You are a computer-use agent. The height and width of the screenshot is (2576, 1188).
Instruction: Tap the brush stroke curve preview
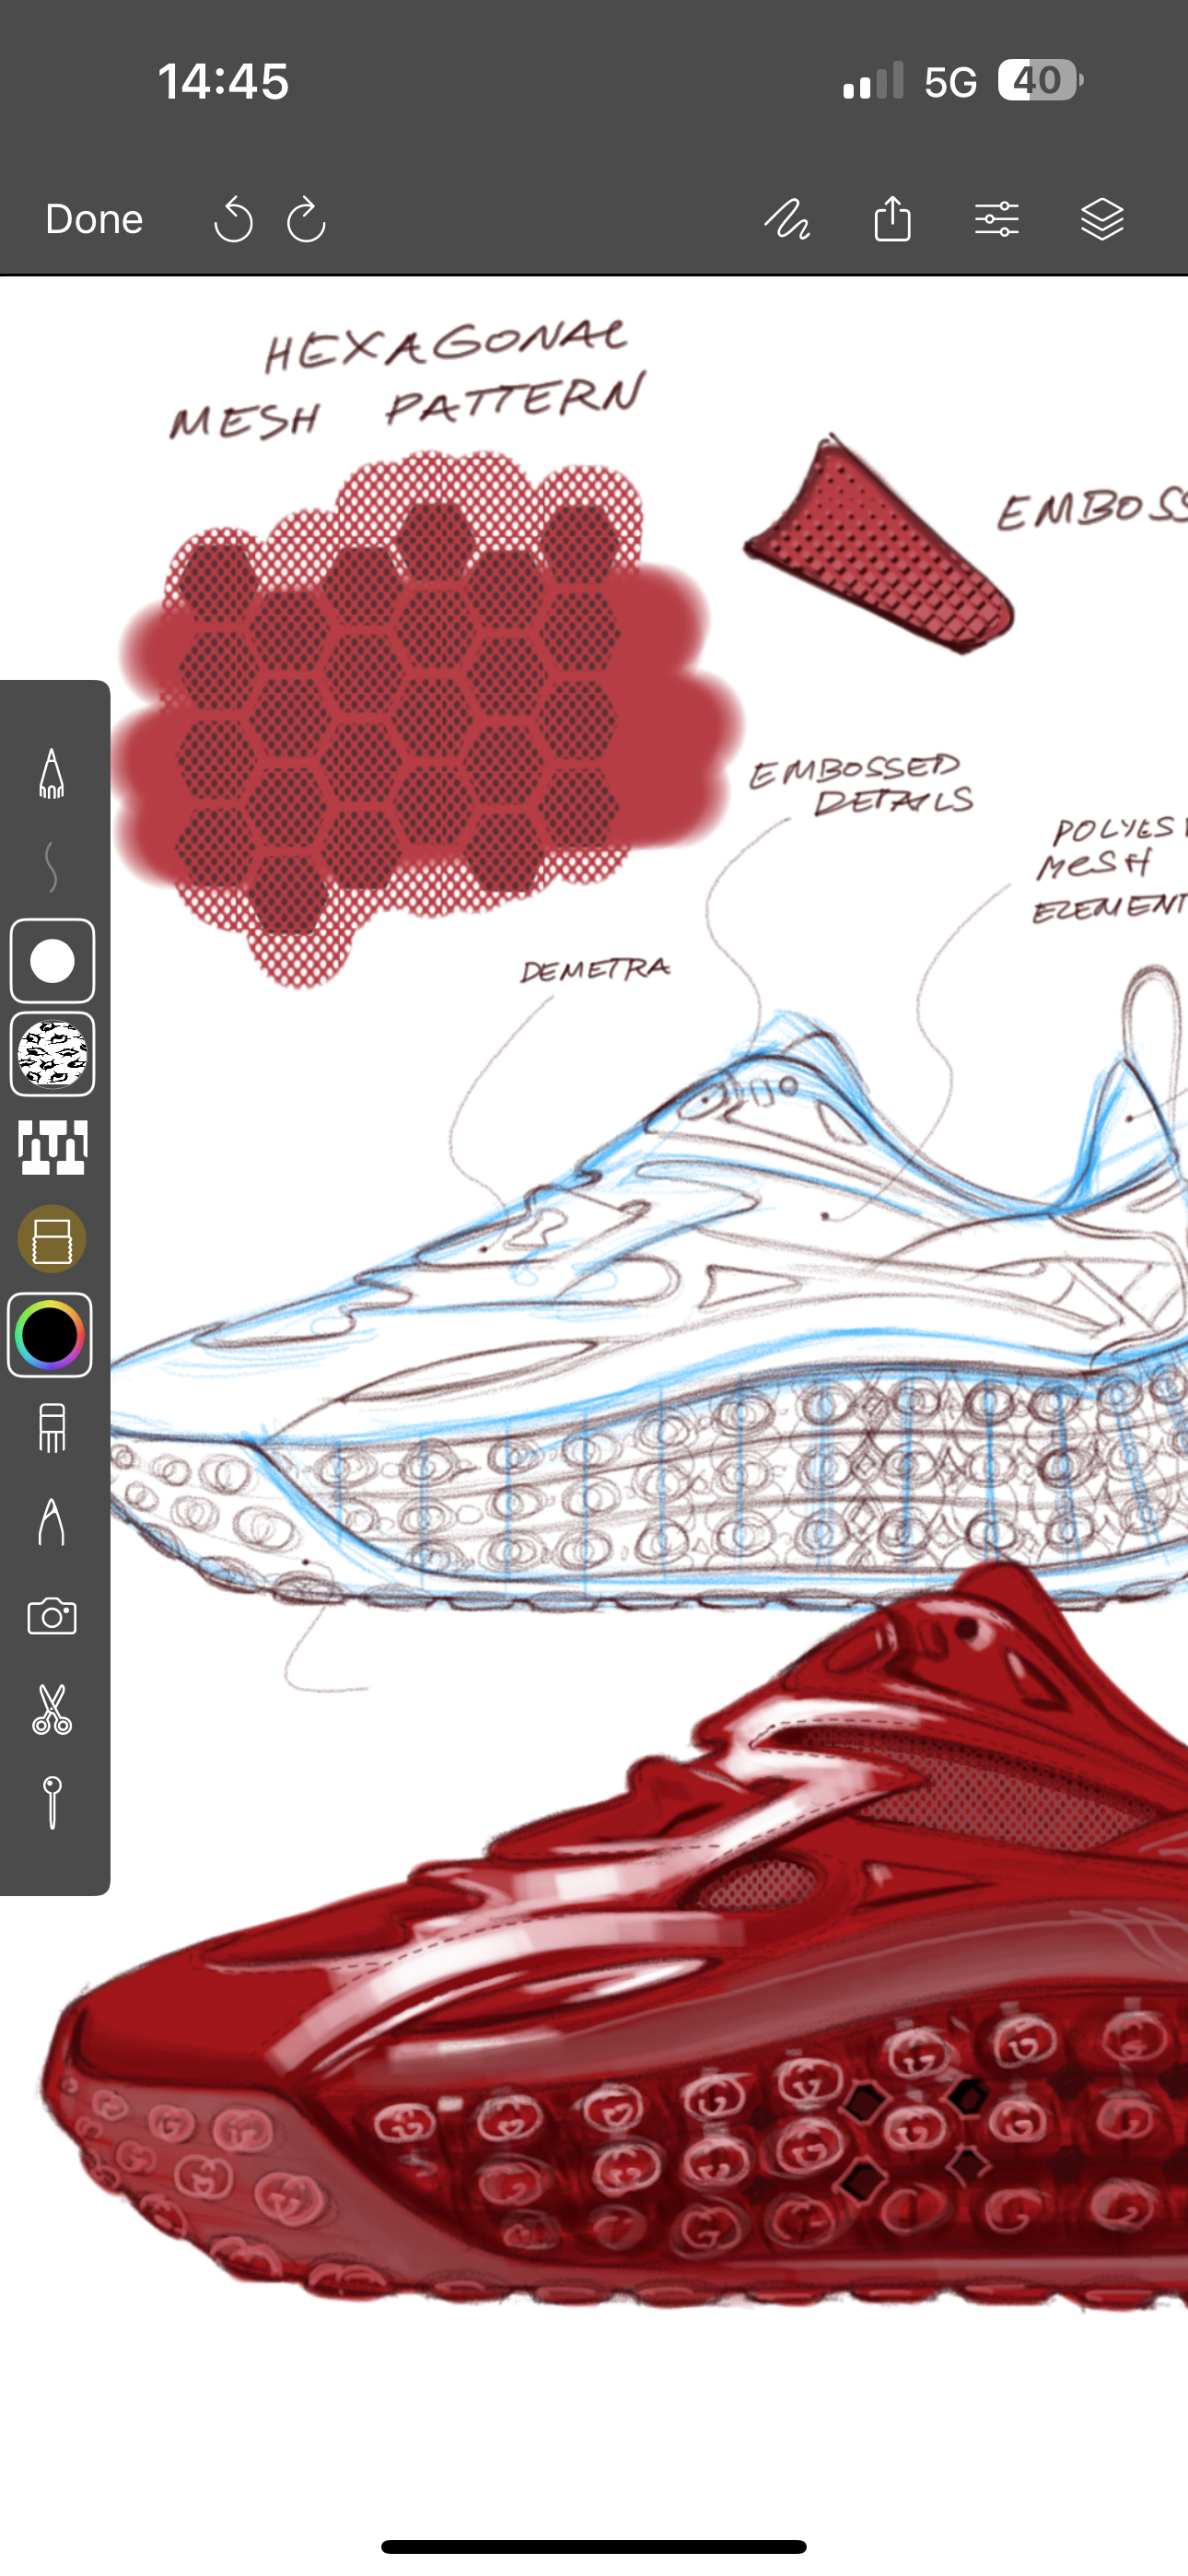(52, 866)
